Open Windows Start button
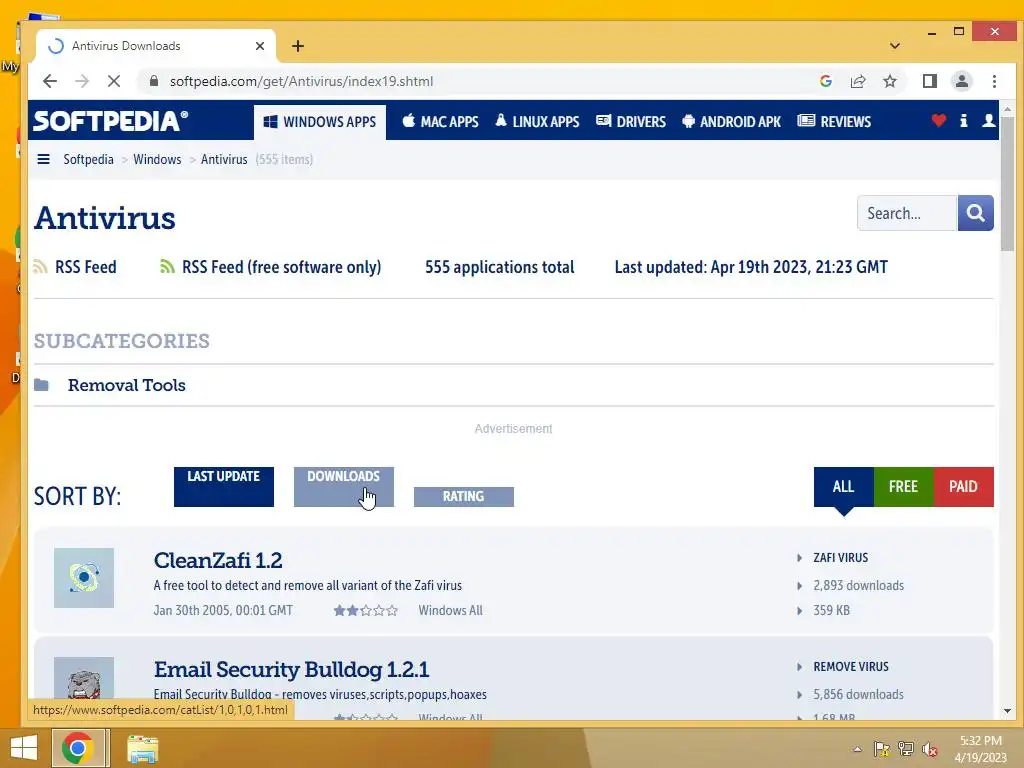This screenshot has height=768, width=1024. click(x=24, y=748)
